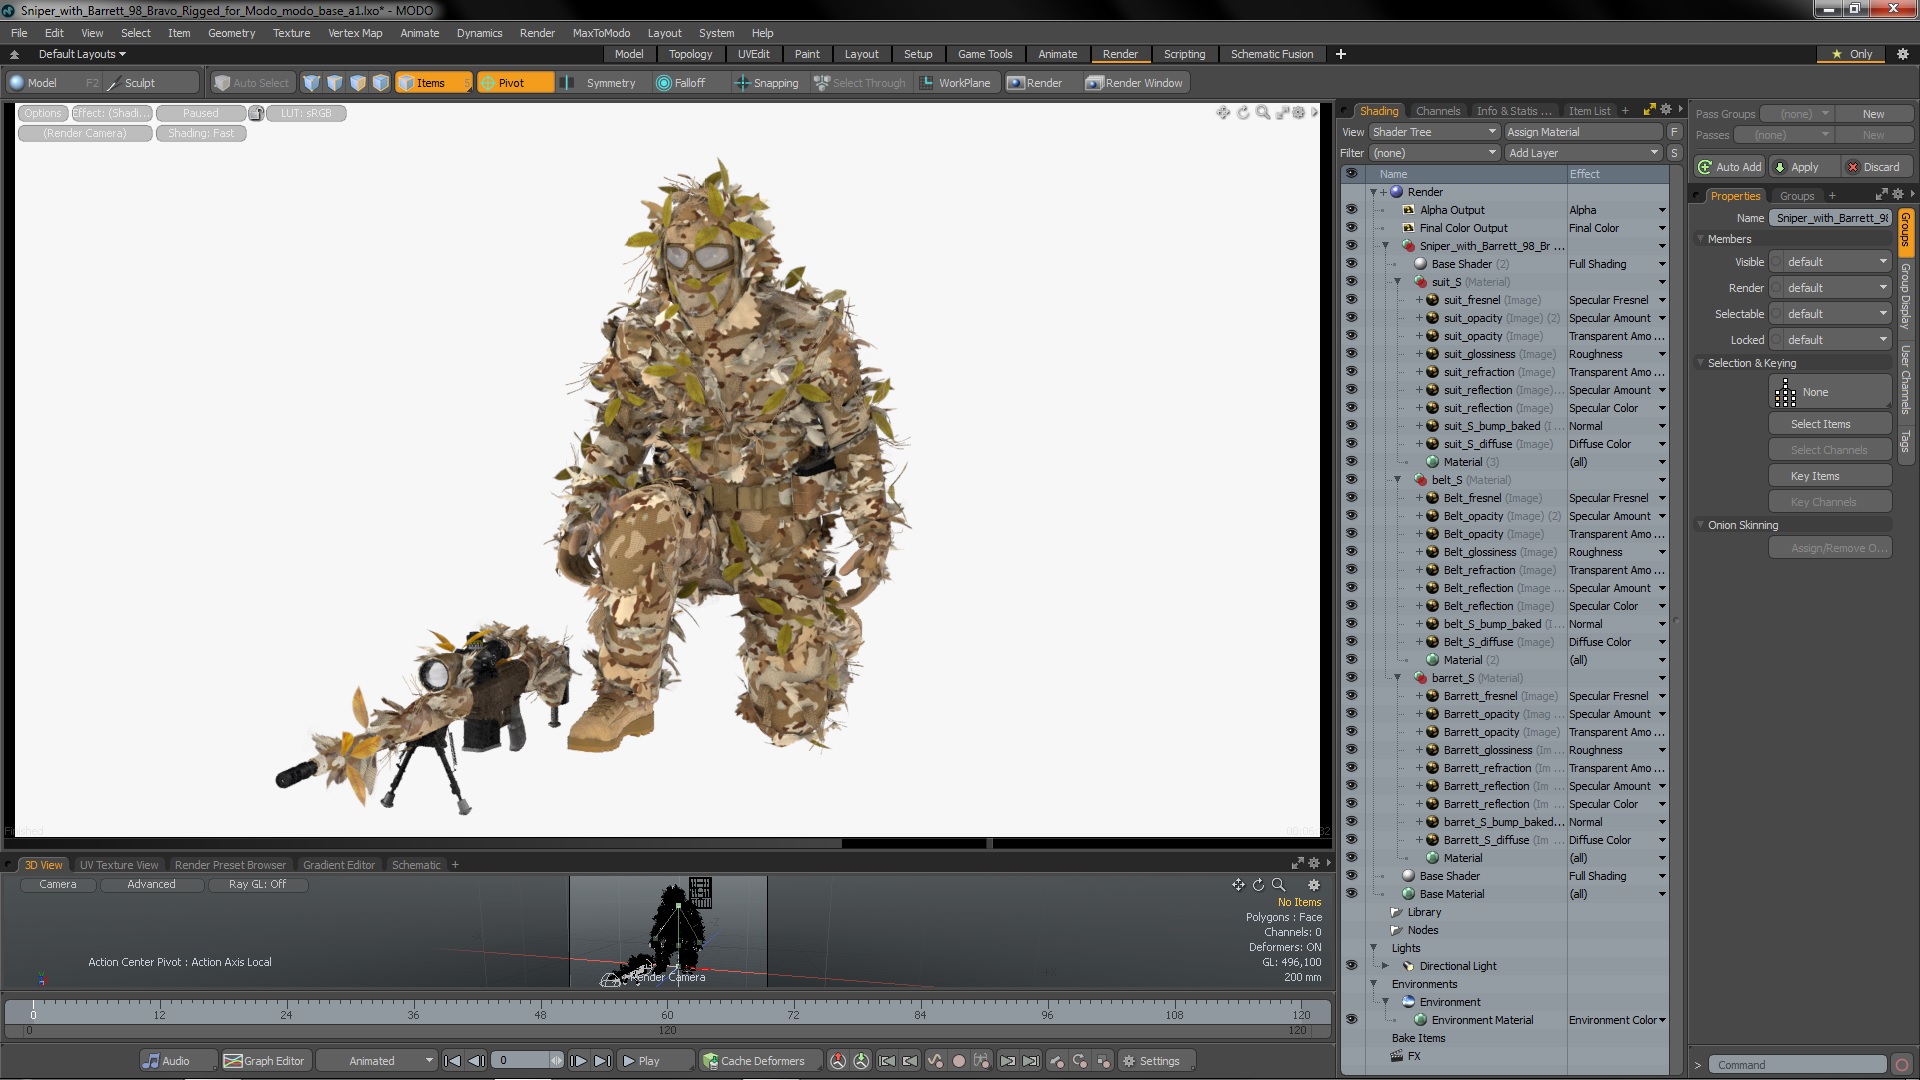Image resolution: width=1920 pixels, height=1080 pixels.
Task: Activate the Pivot mode button
Action: pos(515,83)
